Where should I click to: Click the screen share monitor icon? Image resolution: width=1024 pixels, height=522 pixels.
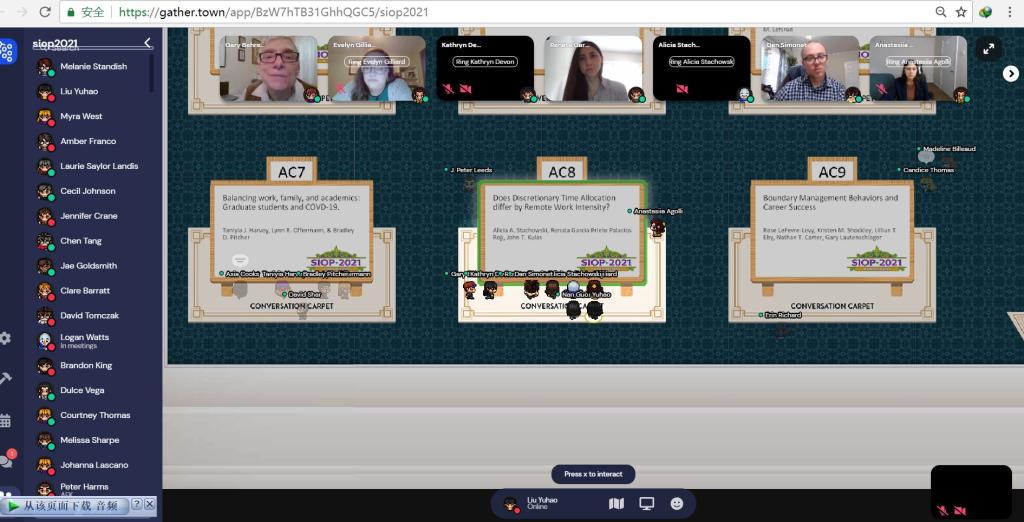click(x=646, y=503)
